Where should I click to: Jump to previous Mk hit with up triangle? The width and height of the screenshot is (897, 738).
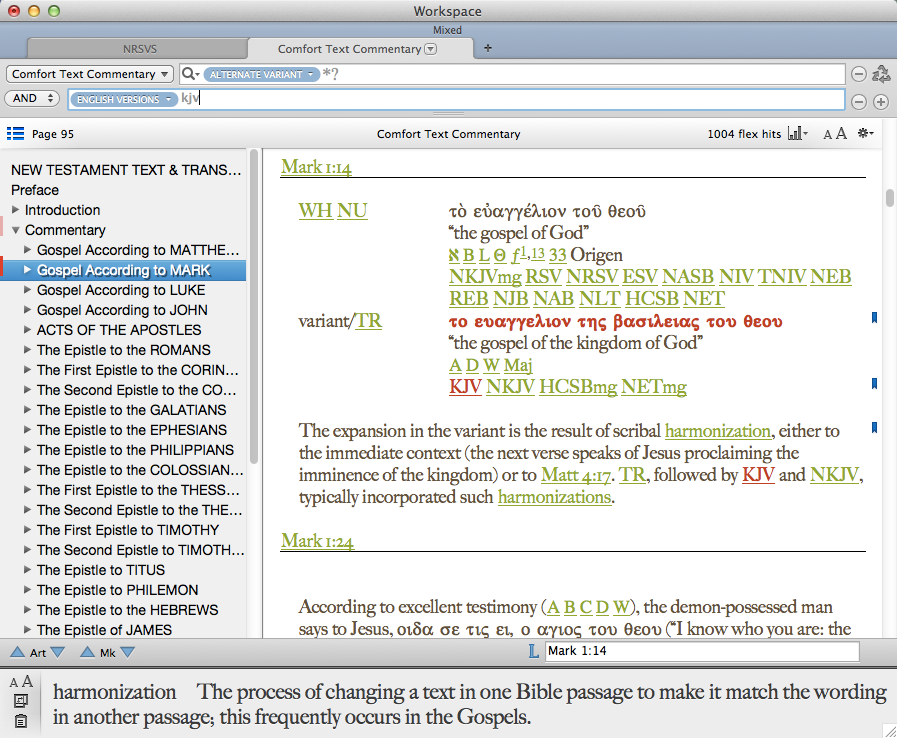[88, 652]
